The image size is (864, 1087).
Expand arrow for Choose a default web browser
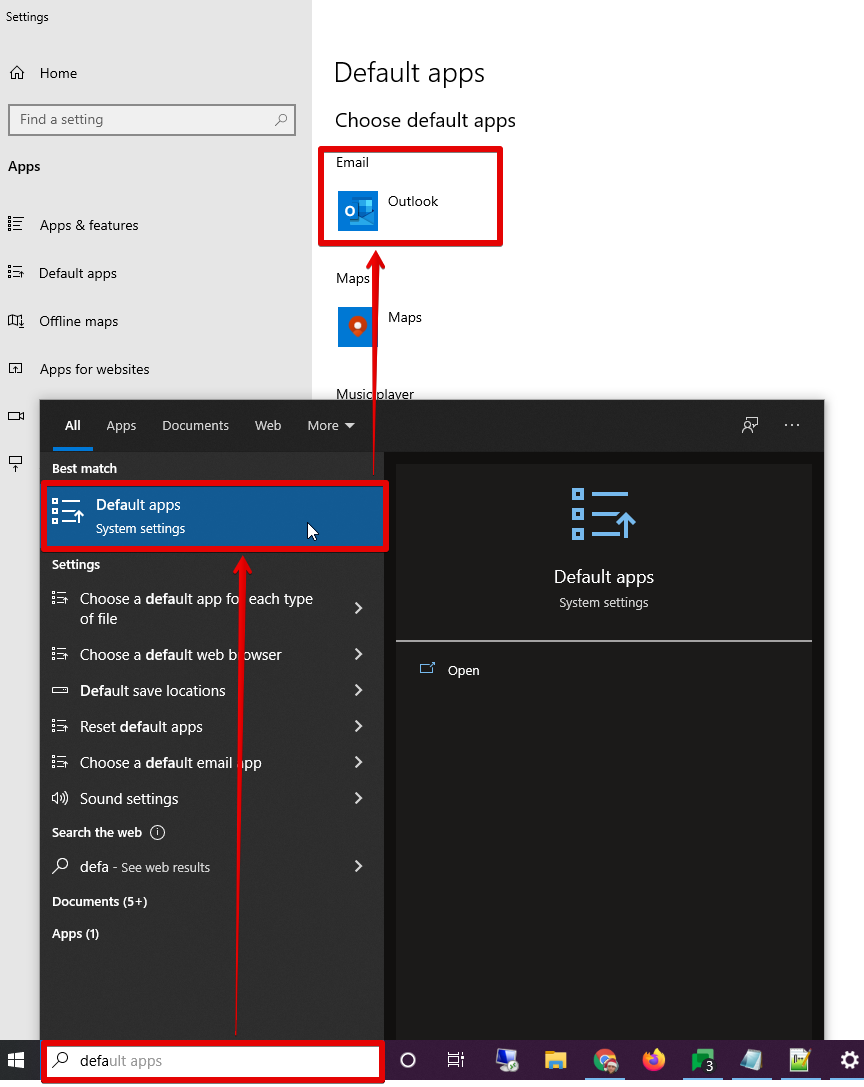(x=358, y=654)
